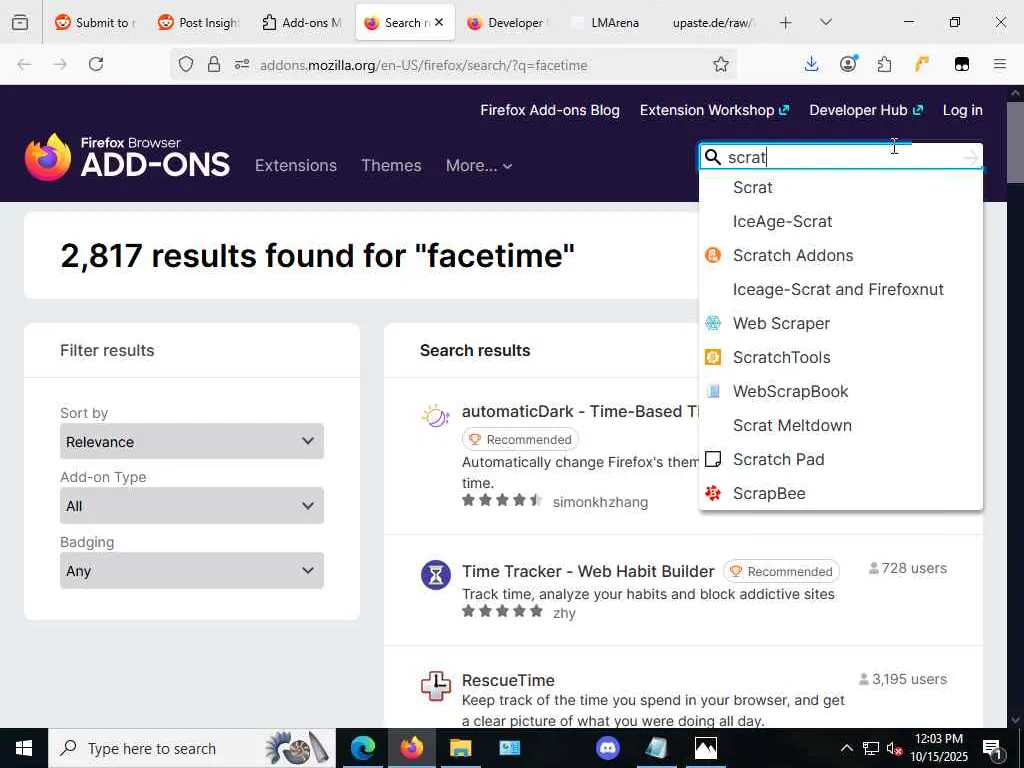The height and width of the screenshot is (768, 1024).
Task: Select IceAge-Scrat suggestion
Action: [x=840, y=221]
